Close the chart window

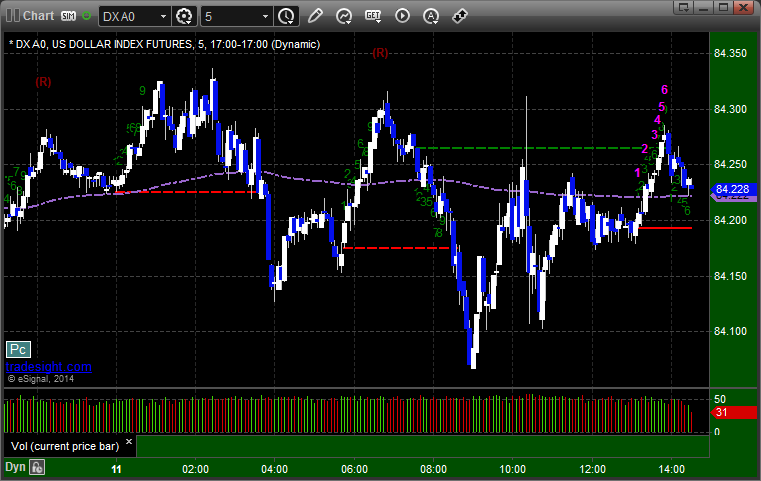(743, 7)
